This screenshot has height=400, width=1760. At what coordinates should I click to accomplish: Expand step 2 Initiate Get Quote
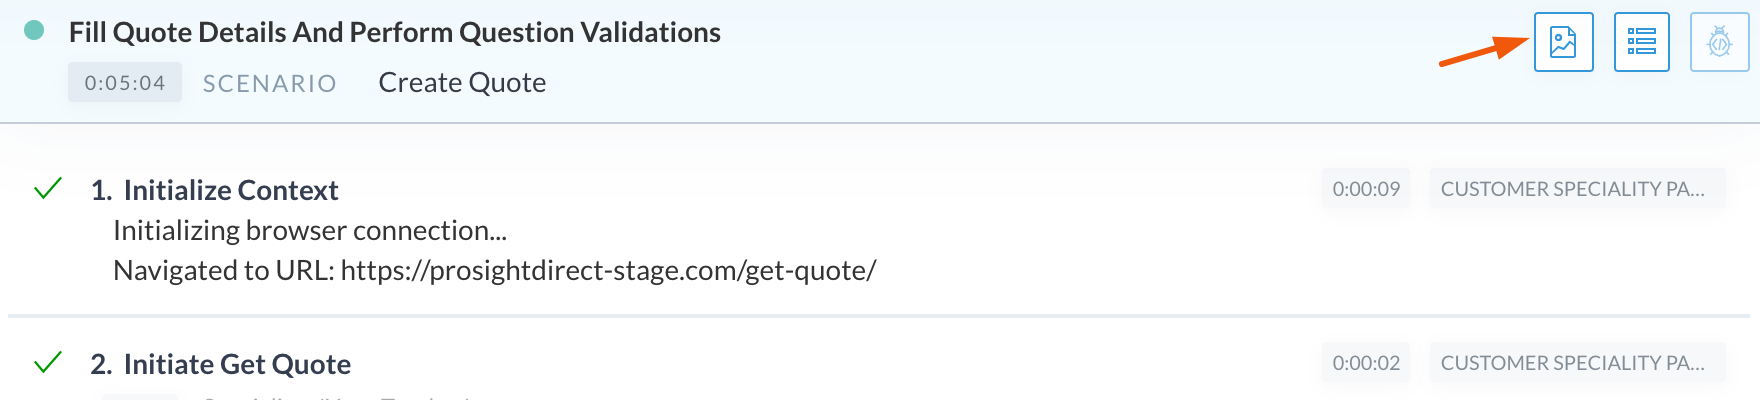coord(221,364)
